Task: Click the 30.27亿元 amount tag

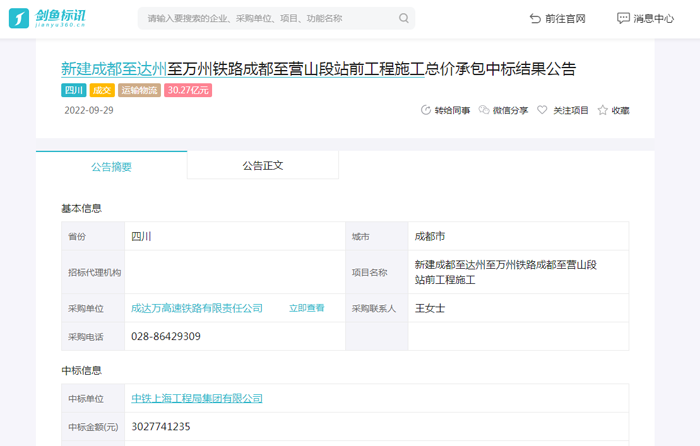Action: coord(188,90)
